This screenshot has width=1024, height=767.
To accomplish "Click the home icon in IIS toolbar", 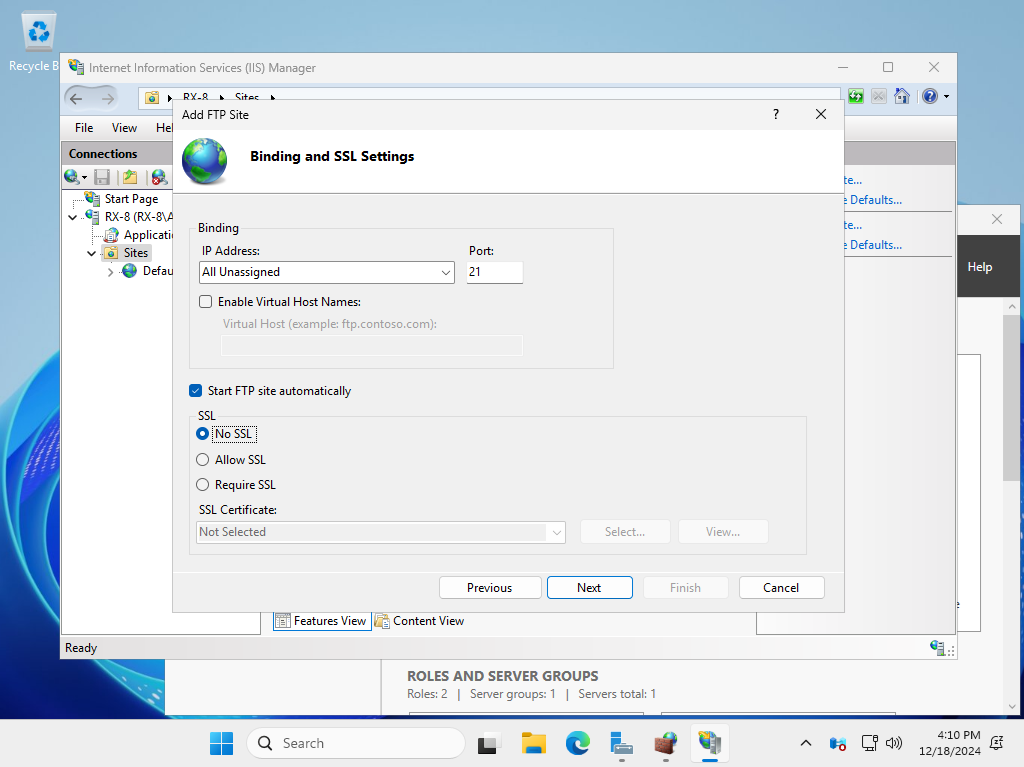I will click(x=902, y=97).
